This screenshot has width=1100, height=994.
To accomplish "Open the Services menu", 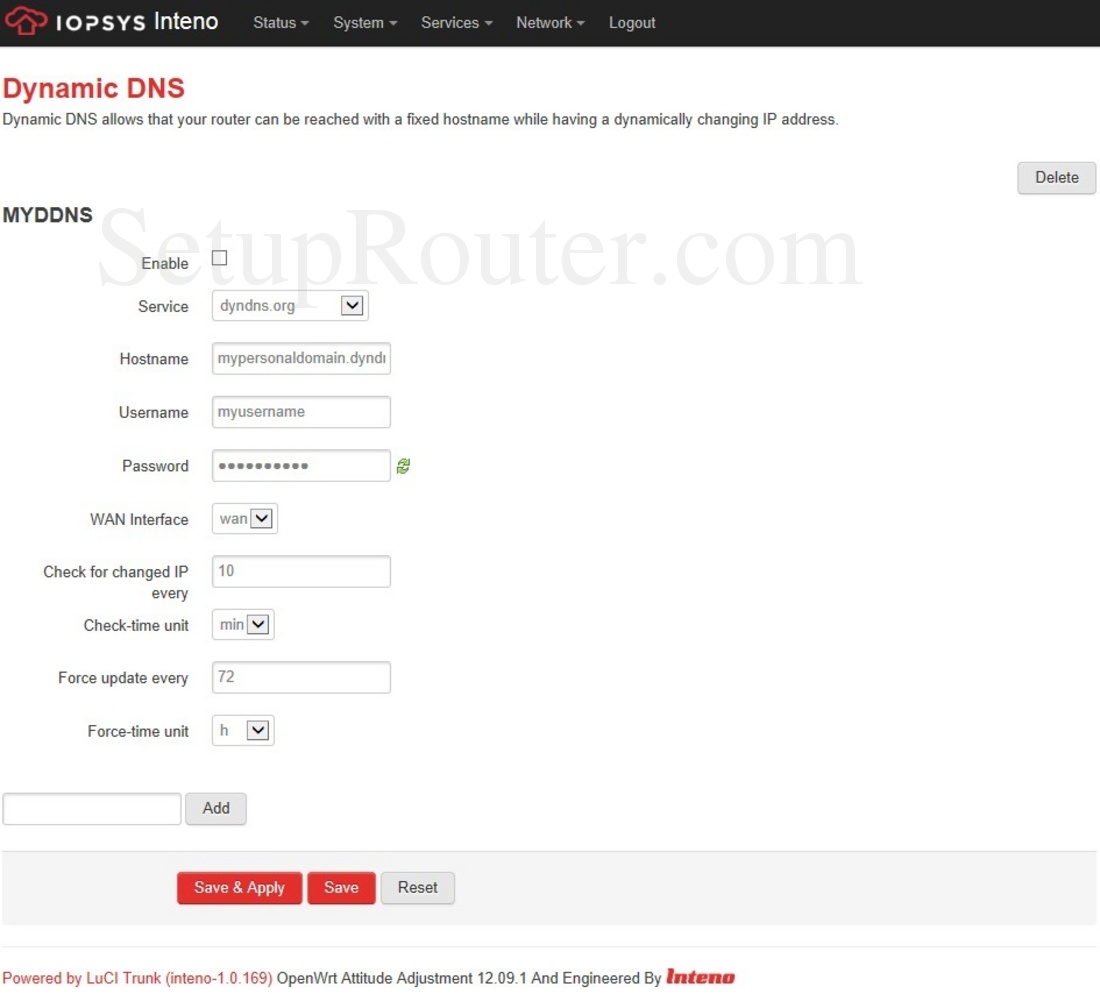I will [x=456, y=22].
